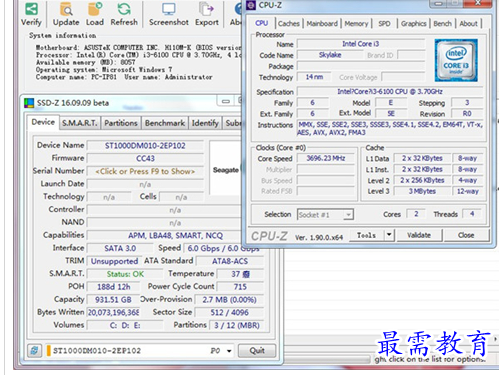Open the Mainboard tab in CPU-Z
This screenshot has height=375, width=499.
tap(322, 24)
